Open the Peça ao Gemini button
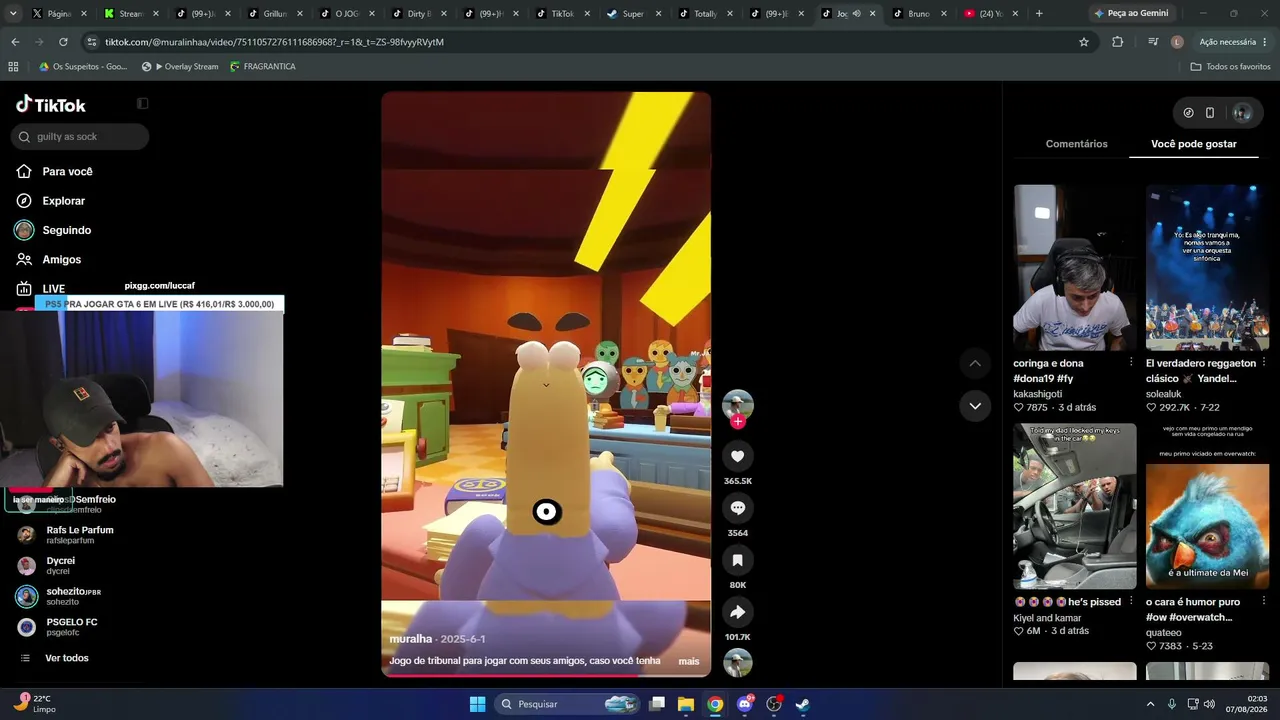Screen dimensions: 1280x720 (x=1130, y=14)
